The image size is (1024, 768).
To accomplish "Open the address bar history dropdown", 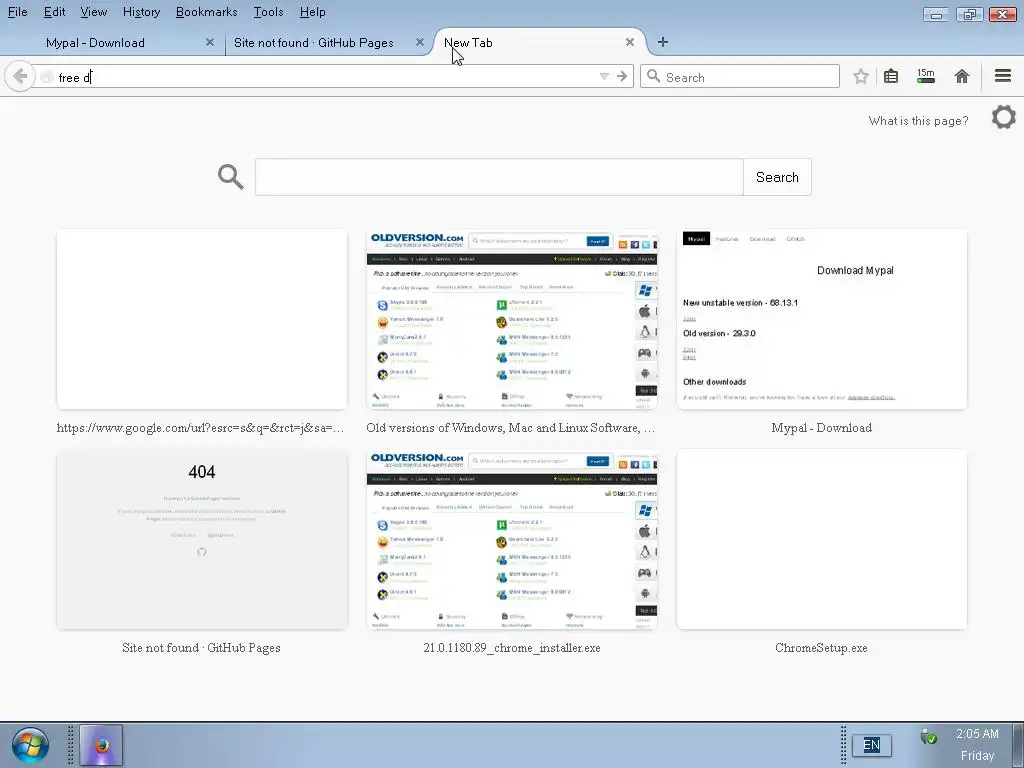I will [x=604, y=76].
